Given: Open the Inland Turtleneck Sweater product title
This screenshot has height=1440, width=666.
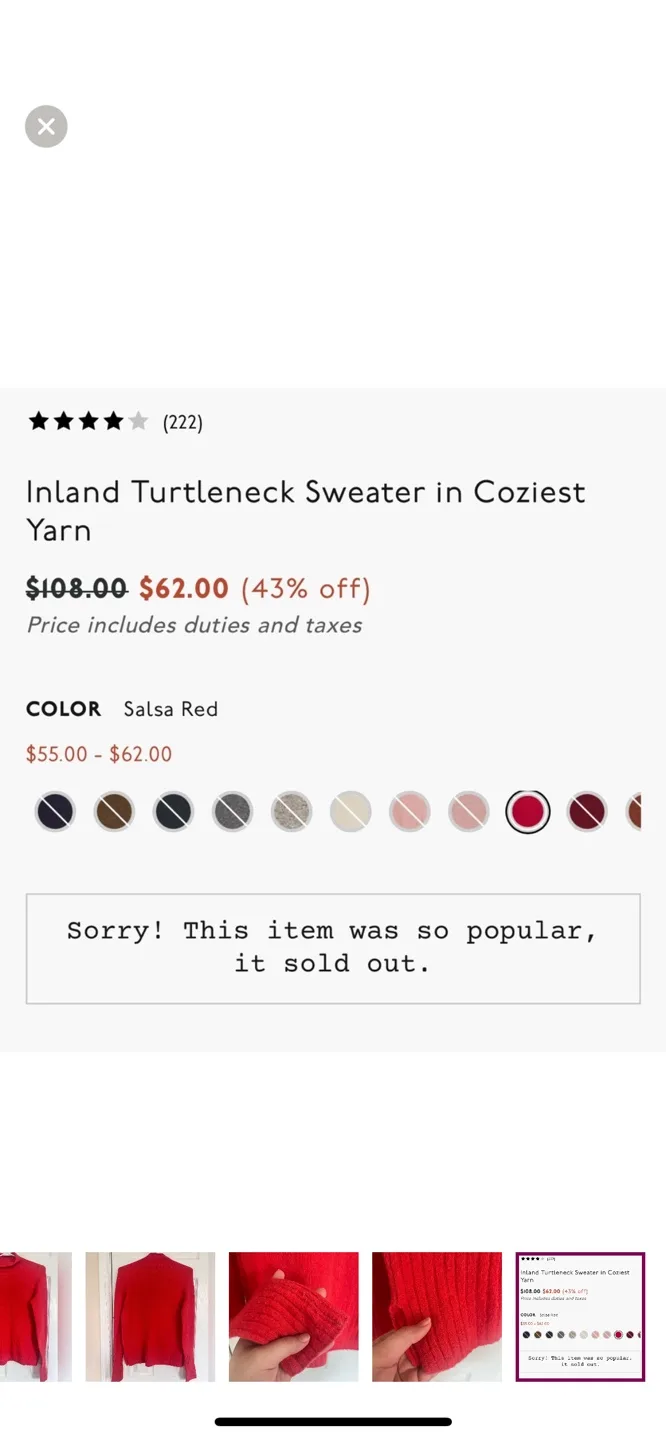Looking at the screenshot, I should 305,510.
